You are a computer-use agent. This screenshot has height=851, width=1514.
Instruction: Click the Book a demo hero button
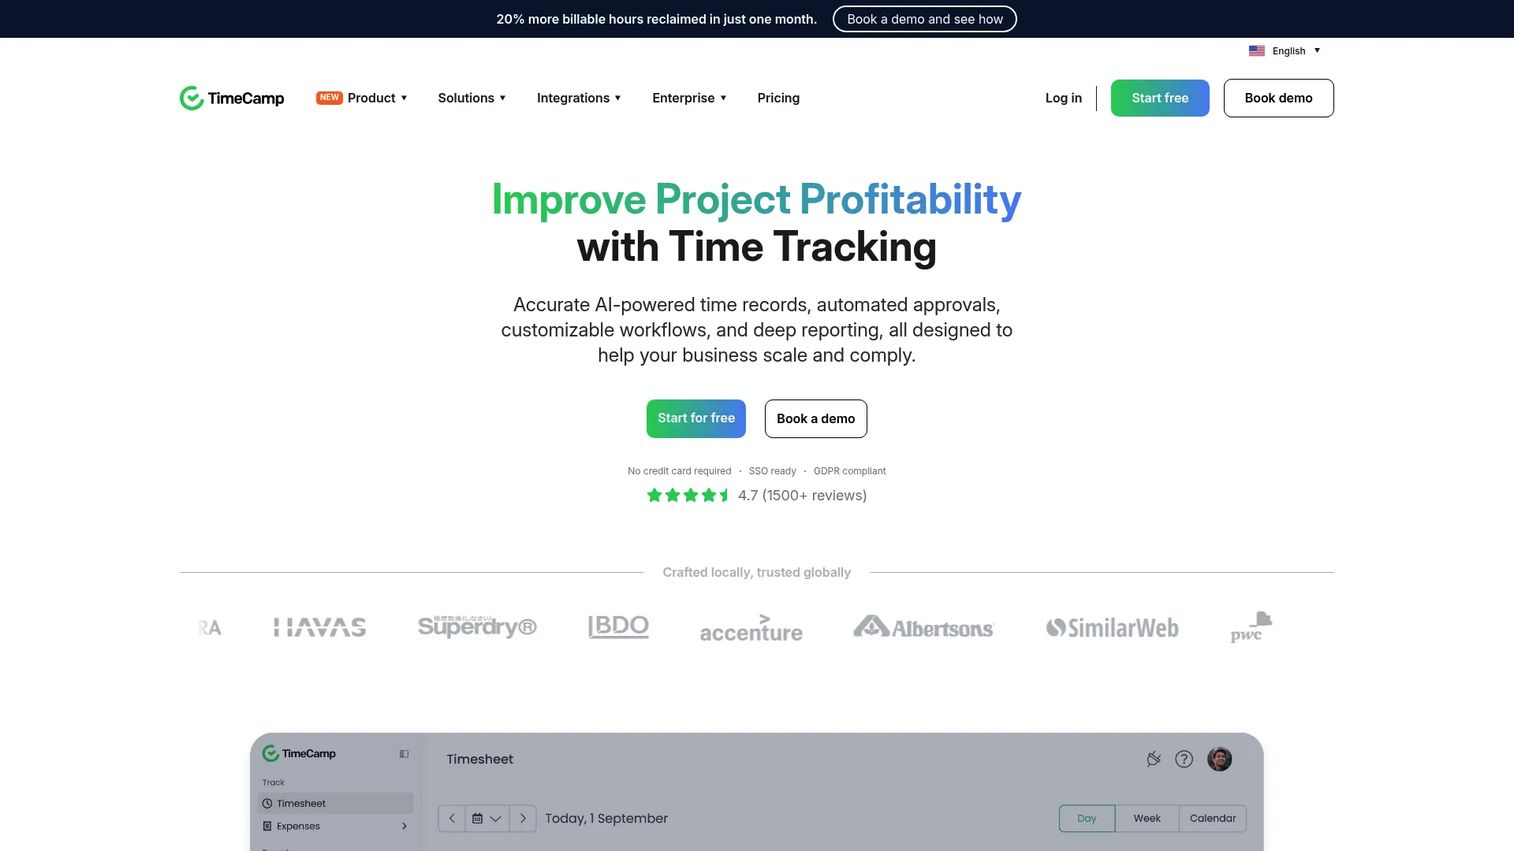tap(816, 419)
